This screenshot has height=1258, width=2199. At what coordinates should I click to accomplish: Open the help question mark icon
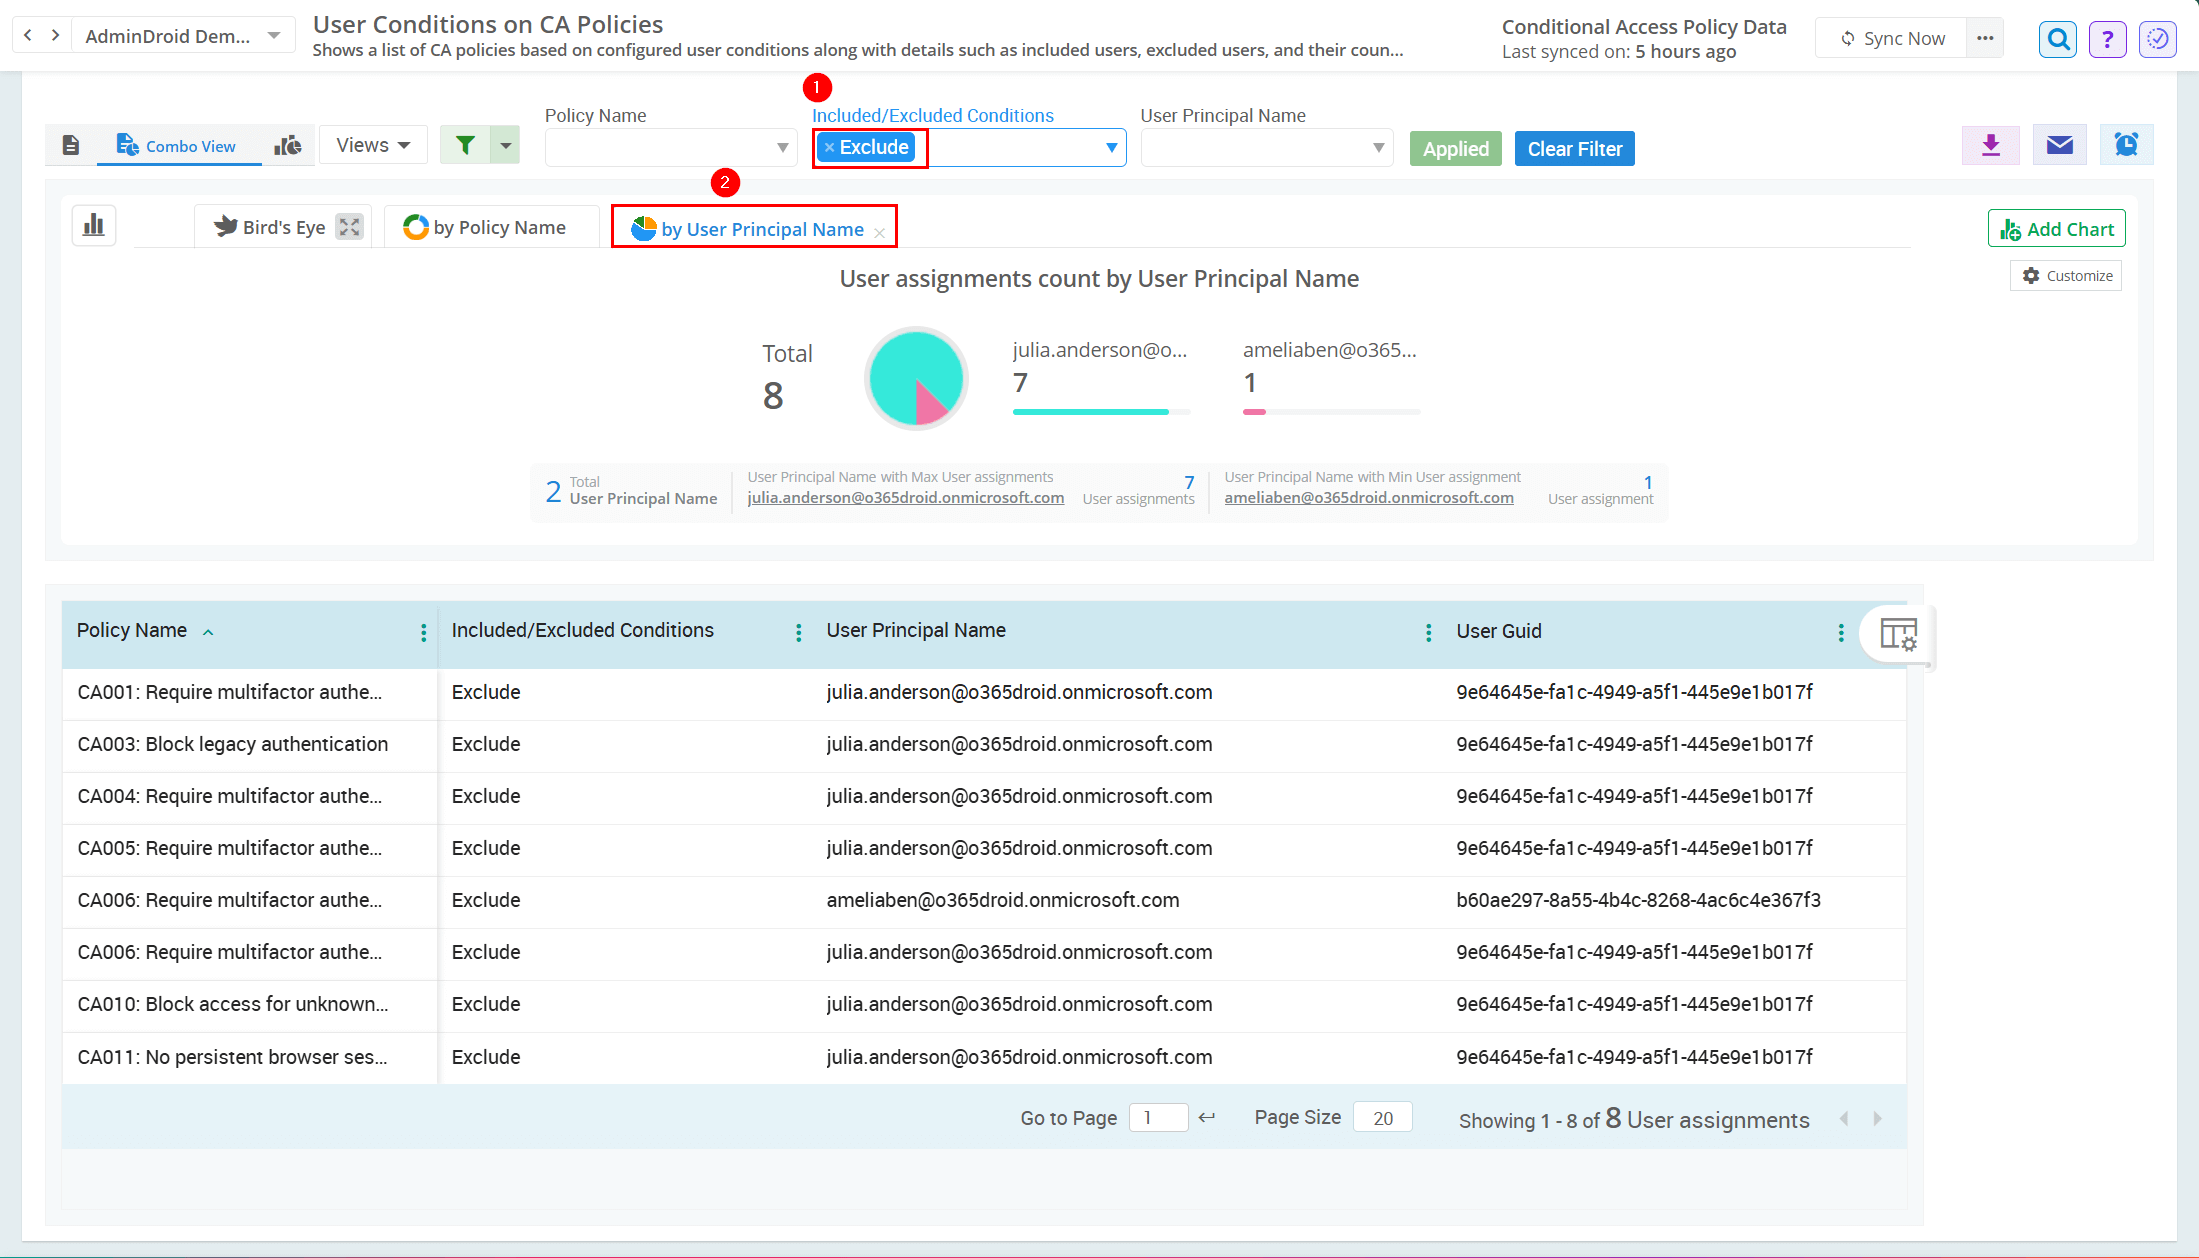[2107, 39]
